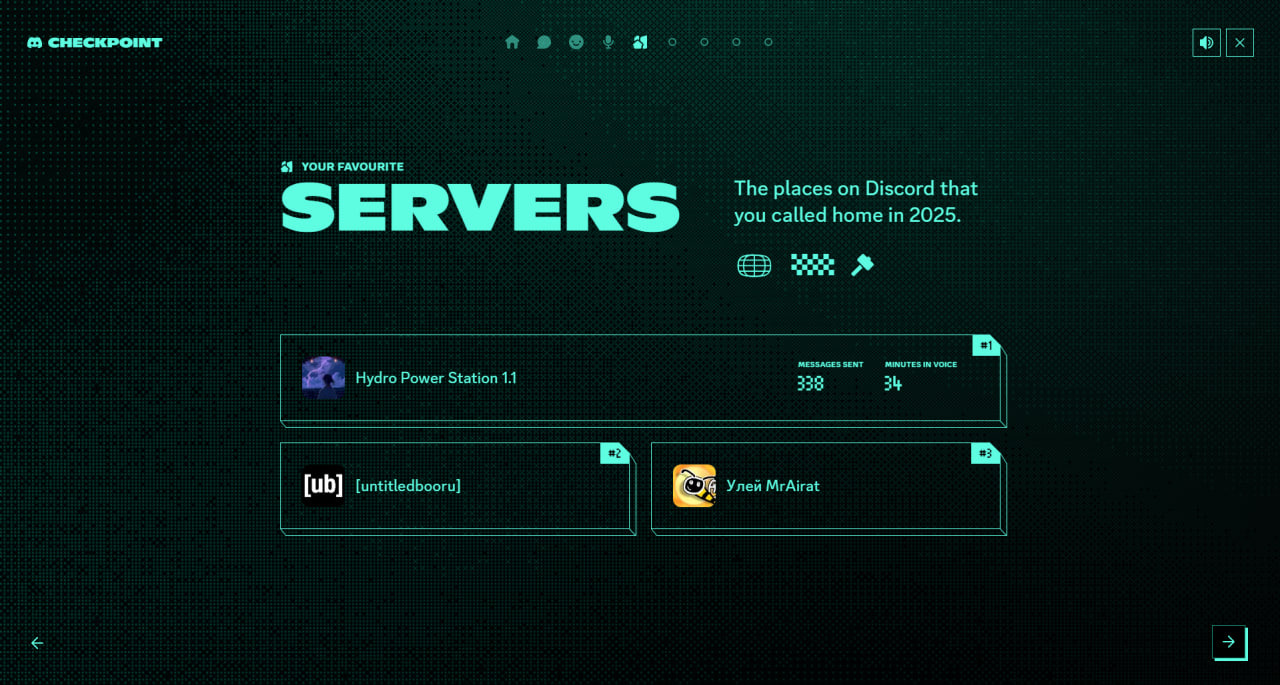
Task: Click the Hydro Power Station server avatar
Action: pyautogui.click(x=323, y=378)
